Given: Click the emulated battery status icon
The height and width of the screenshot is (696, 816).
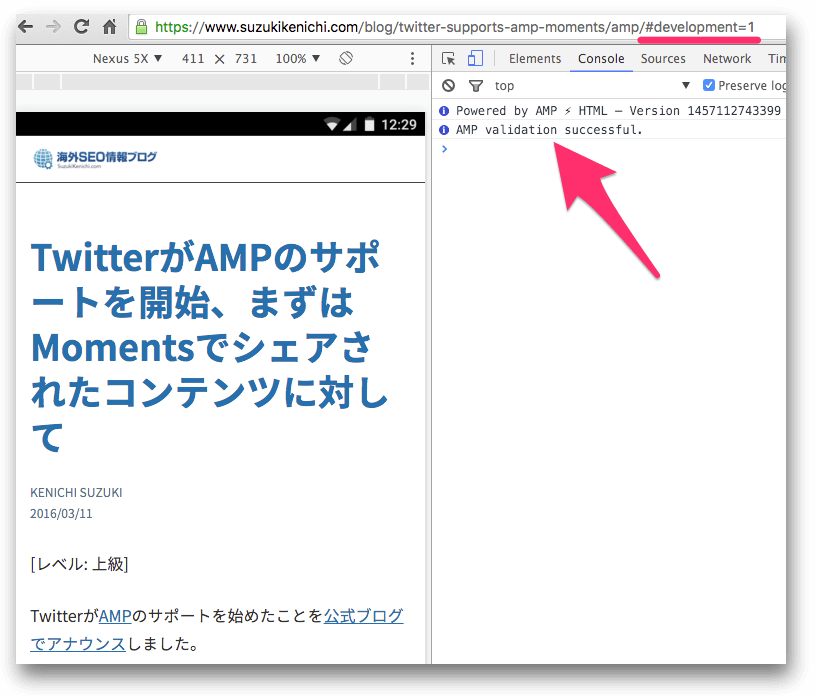Looking at the screenshot, I should 369,124.
